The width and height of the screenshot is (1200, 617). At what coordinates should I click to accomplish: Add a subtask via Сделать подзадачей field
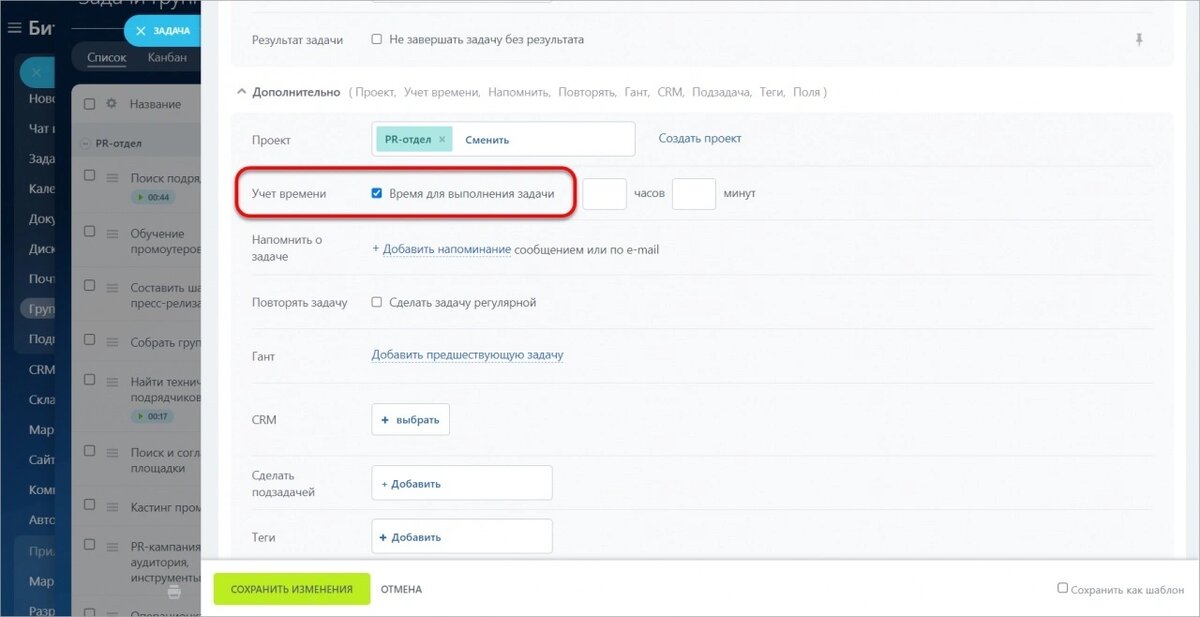pos(461,483)
